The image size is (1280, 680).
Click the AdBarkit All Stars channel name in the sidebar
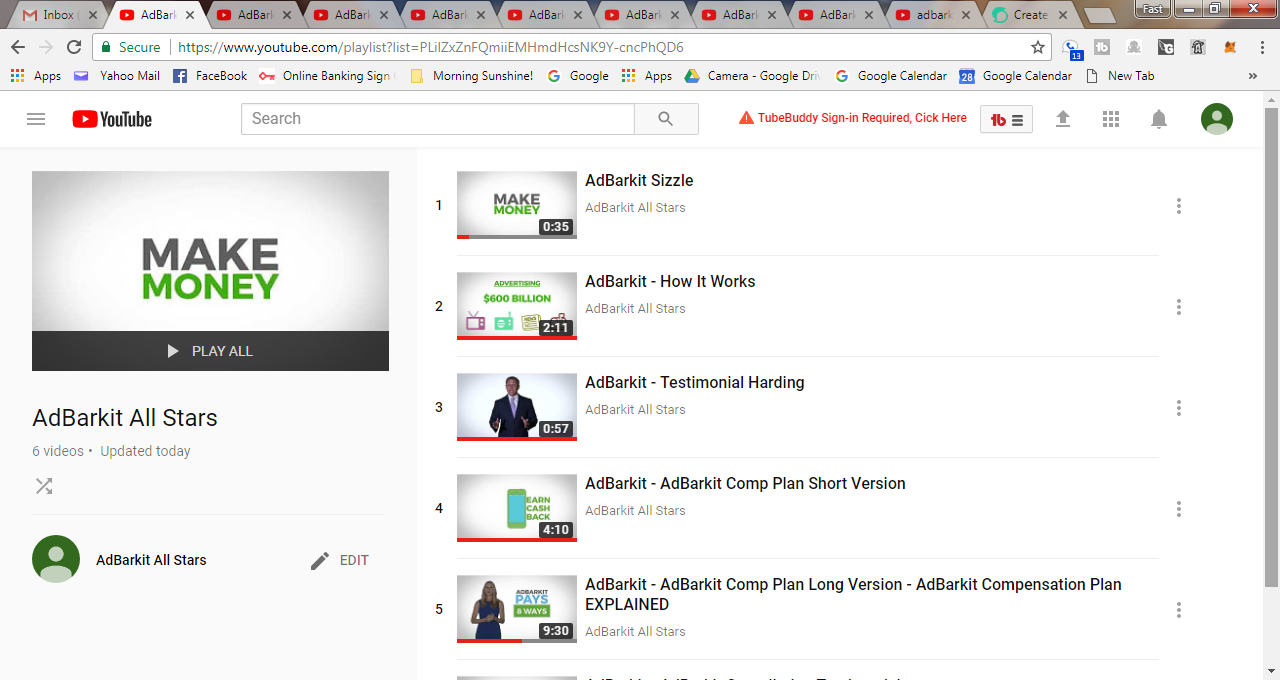[x=151, y=560]
